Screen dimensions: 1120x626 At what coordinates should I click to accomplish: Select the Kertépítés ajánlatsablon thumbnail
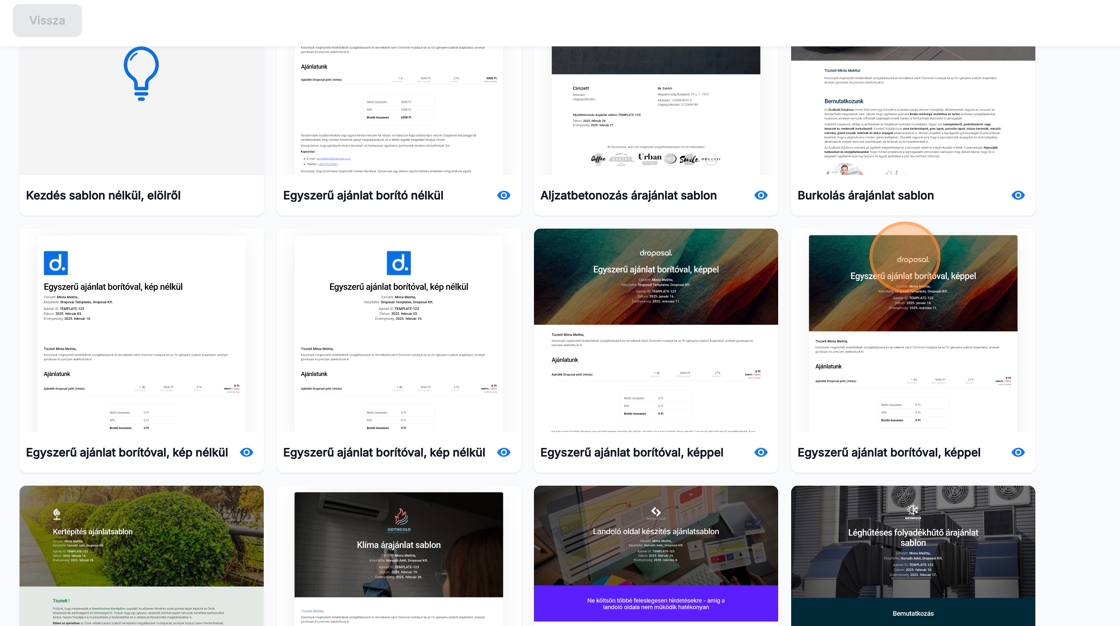(x=141, y=555)
